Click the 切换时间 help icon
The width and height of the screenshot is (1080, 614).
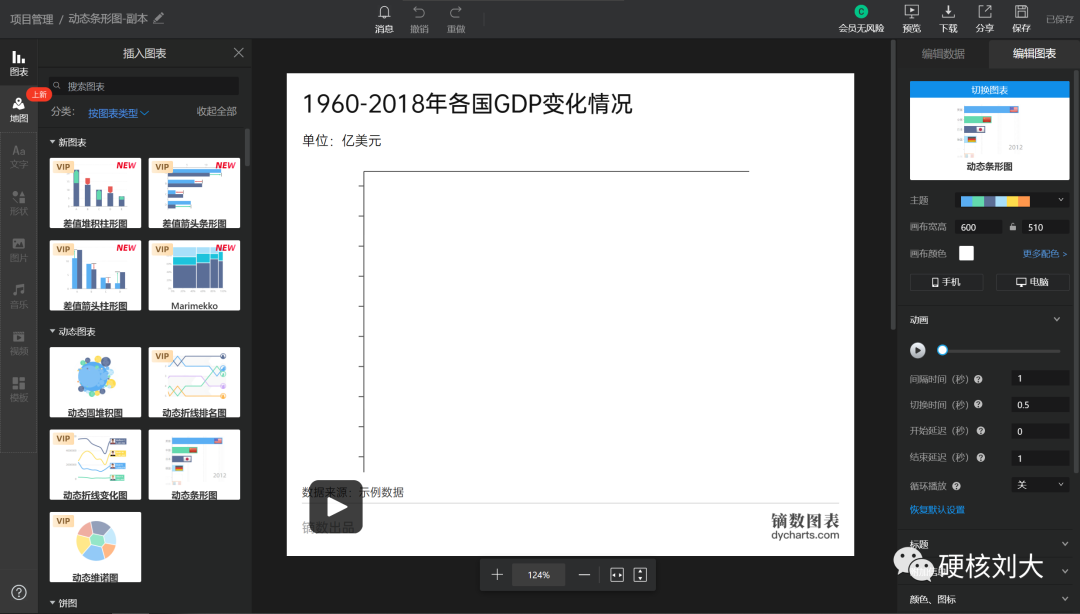(978, 405)
